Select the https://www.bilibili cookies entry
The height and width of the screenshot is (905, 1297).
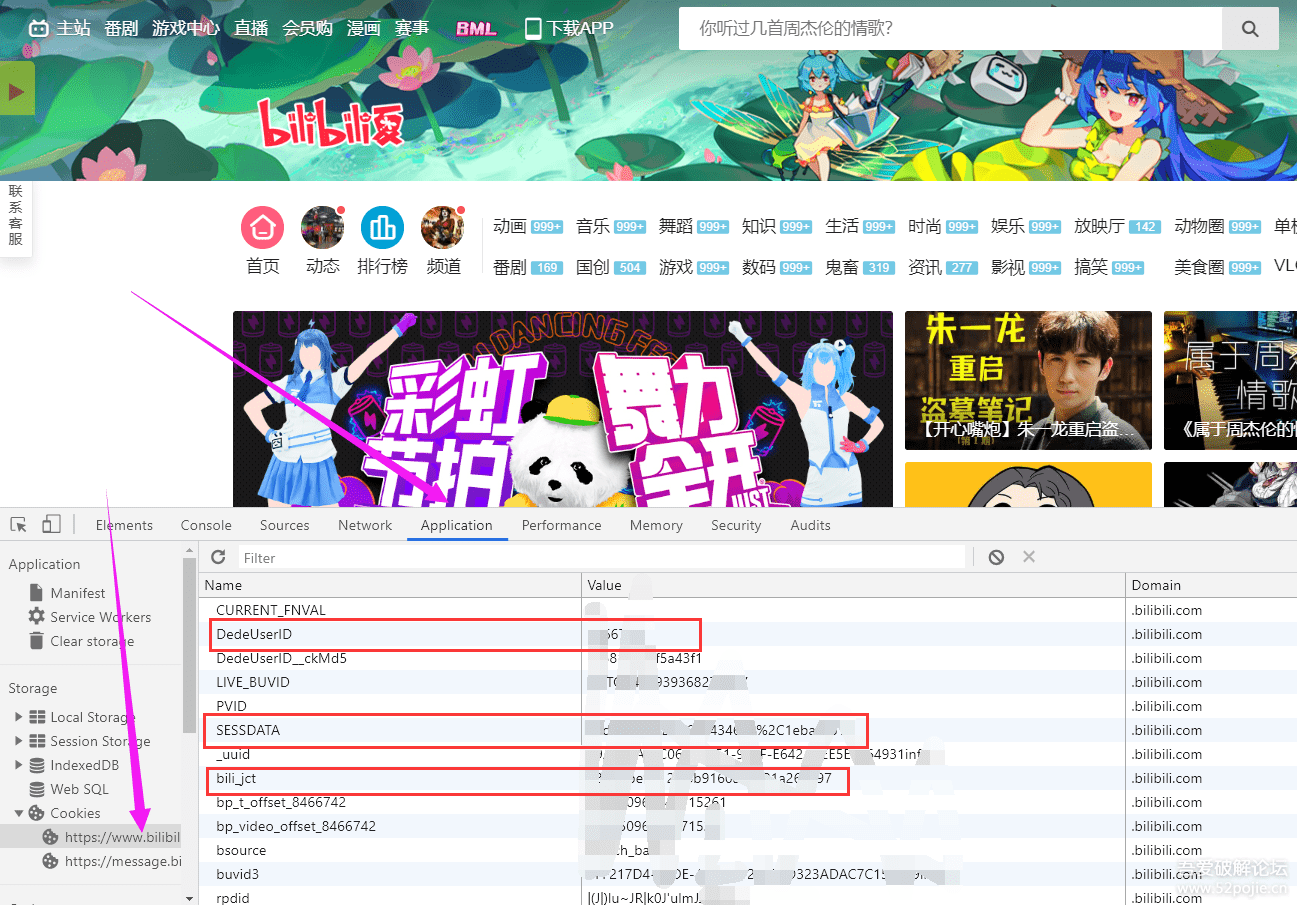[111, 837]
